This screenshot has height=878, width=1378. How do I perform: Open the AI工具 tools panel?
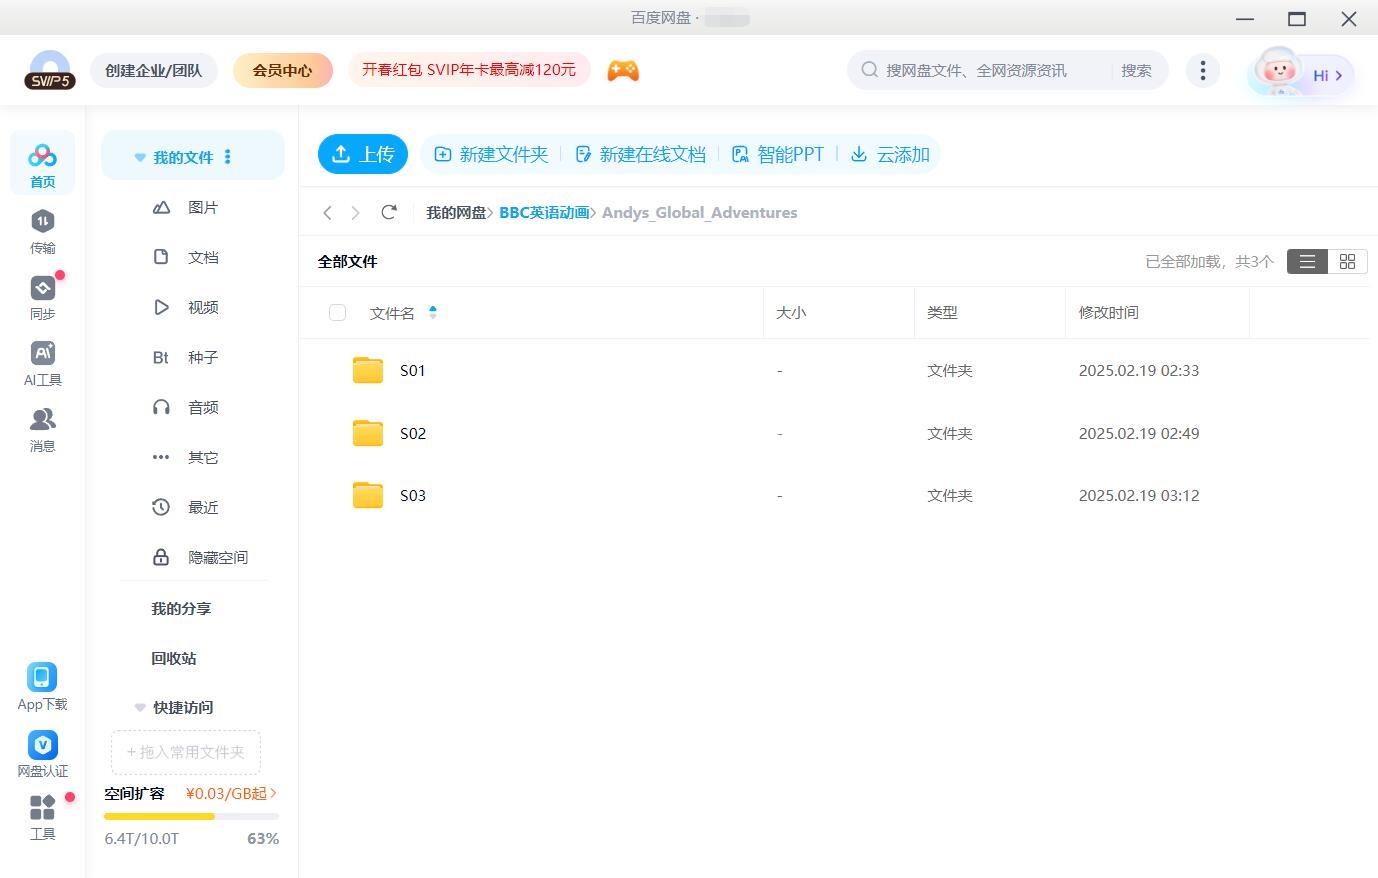pyautogui.click(x=42, y=362)
